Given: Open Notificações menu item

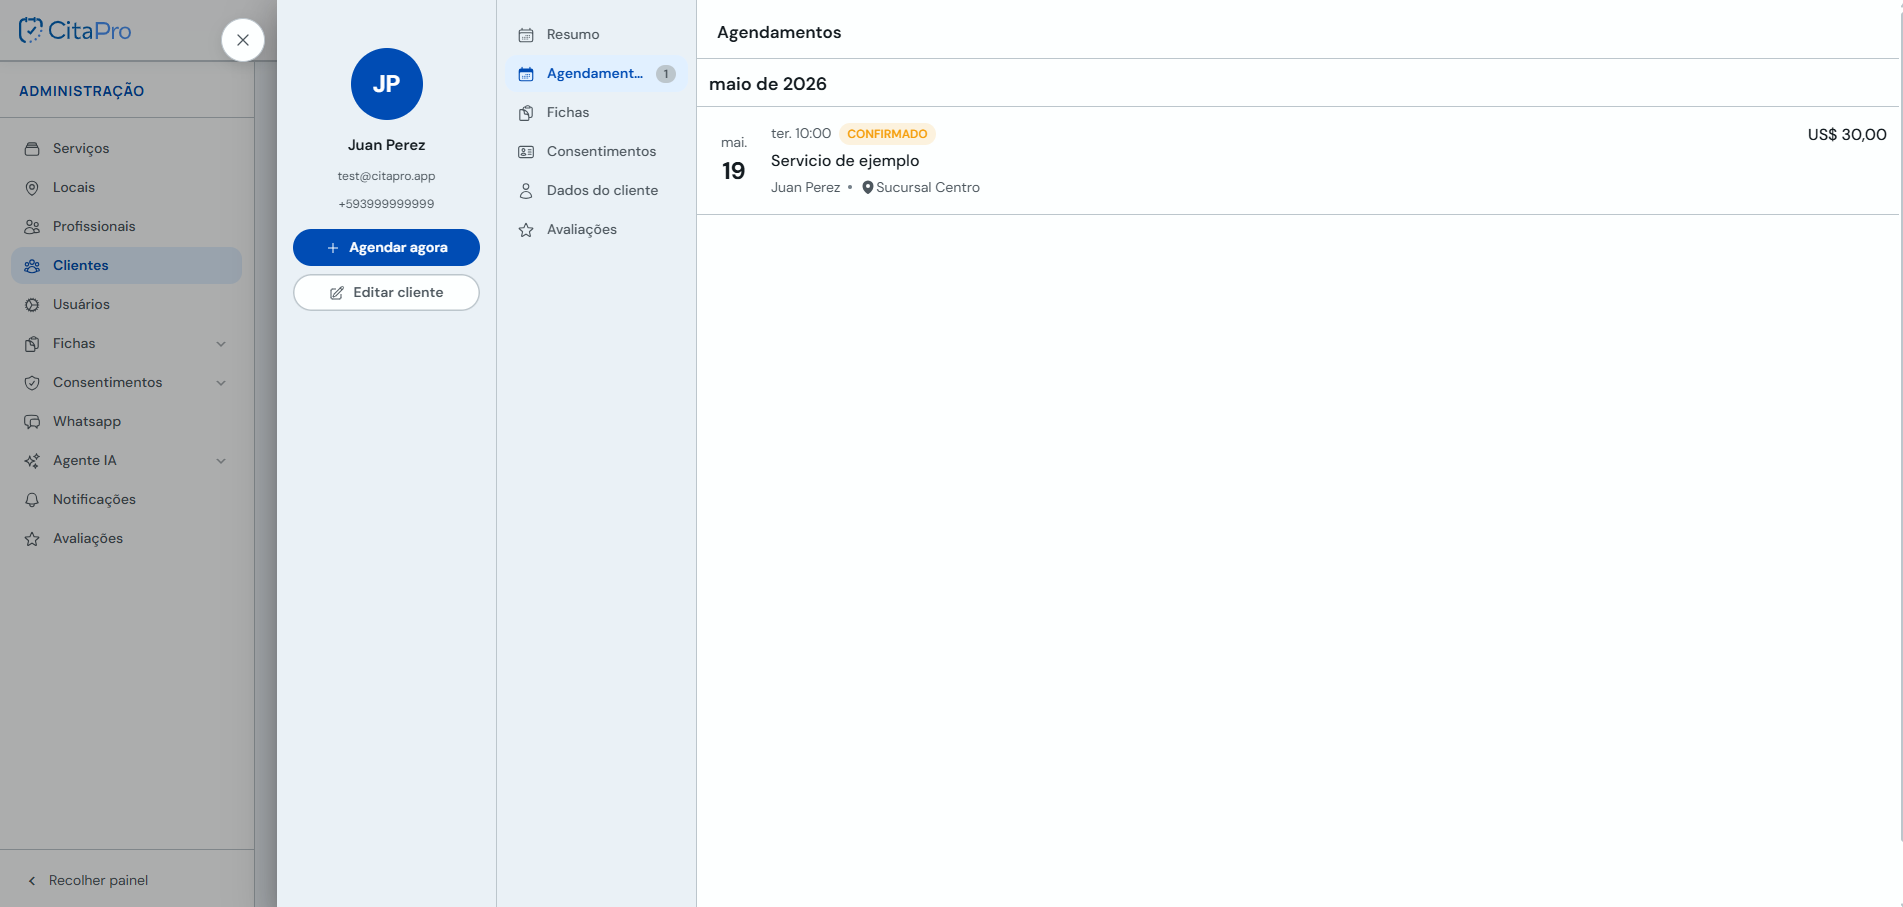Looking at the screenshot, I should click(127, 499).
